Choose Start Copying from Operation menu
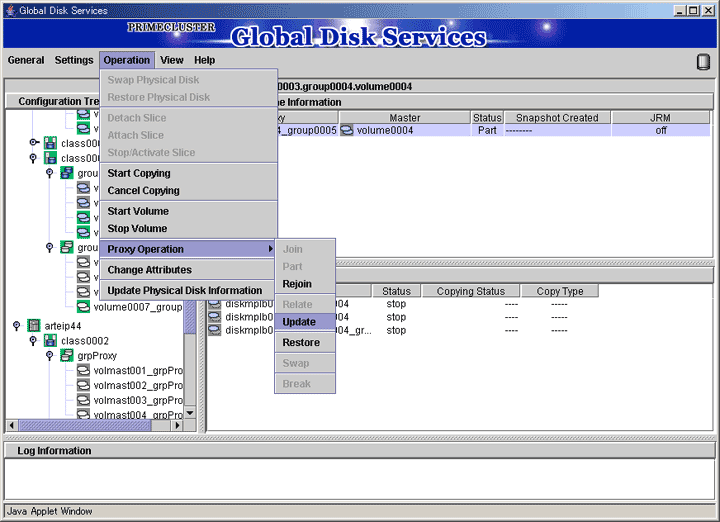The width and height of the screenshot is (720, 522). click(189, 173)
